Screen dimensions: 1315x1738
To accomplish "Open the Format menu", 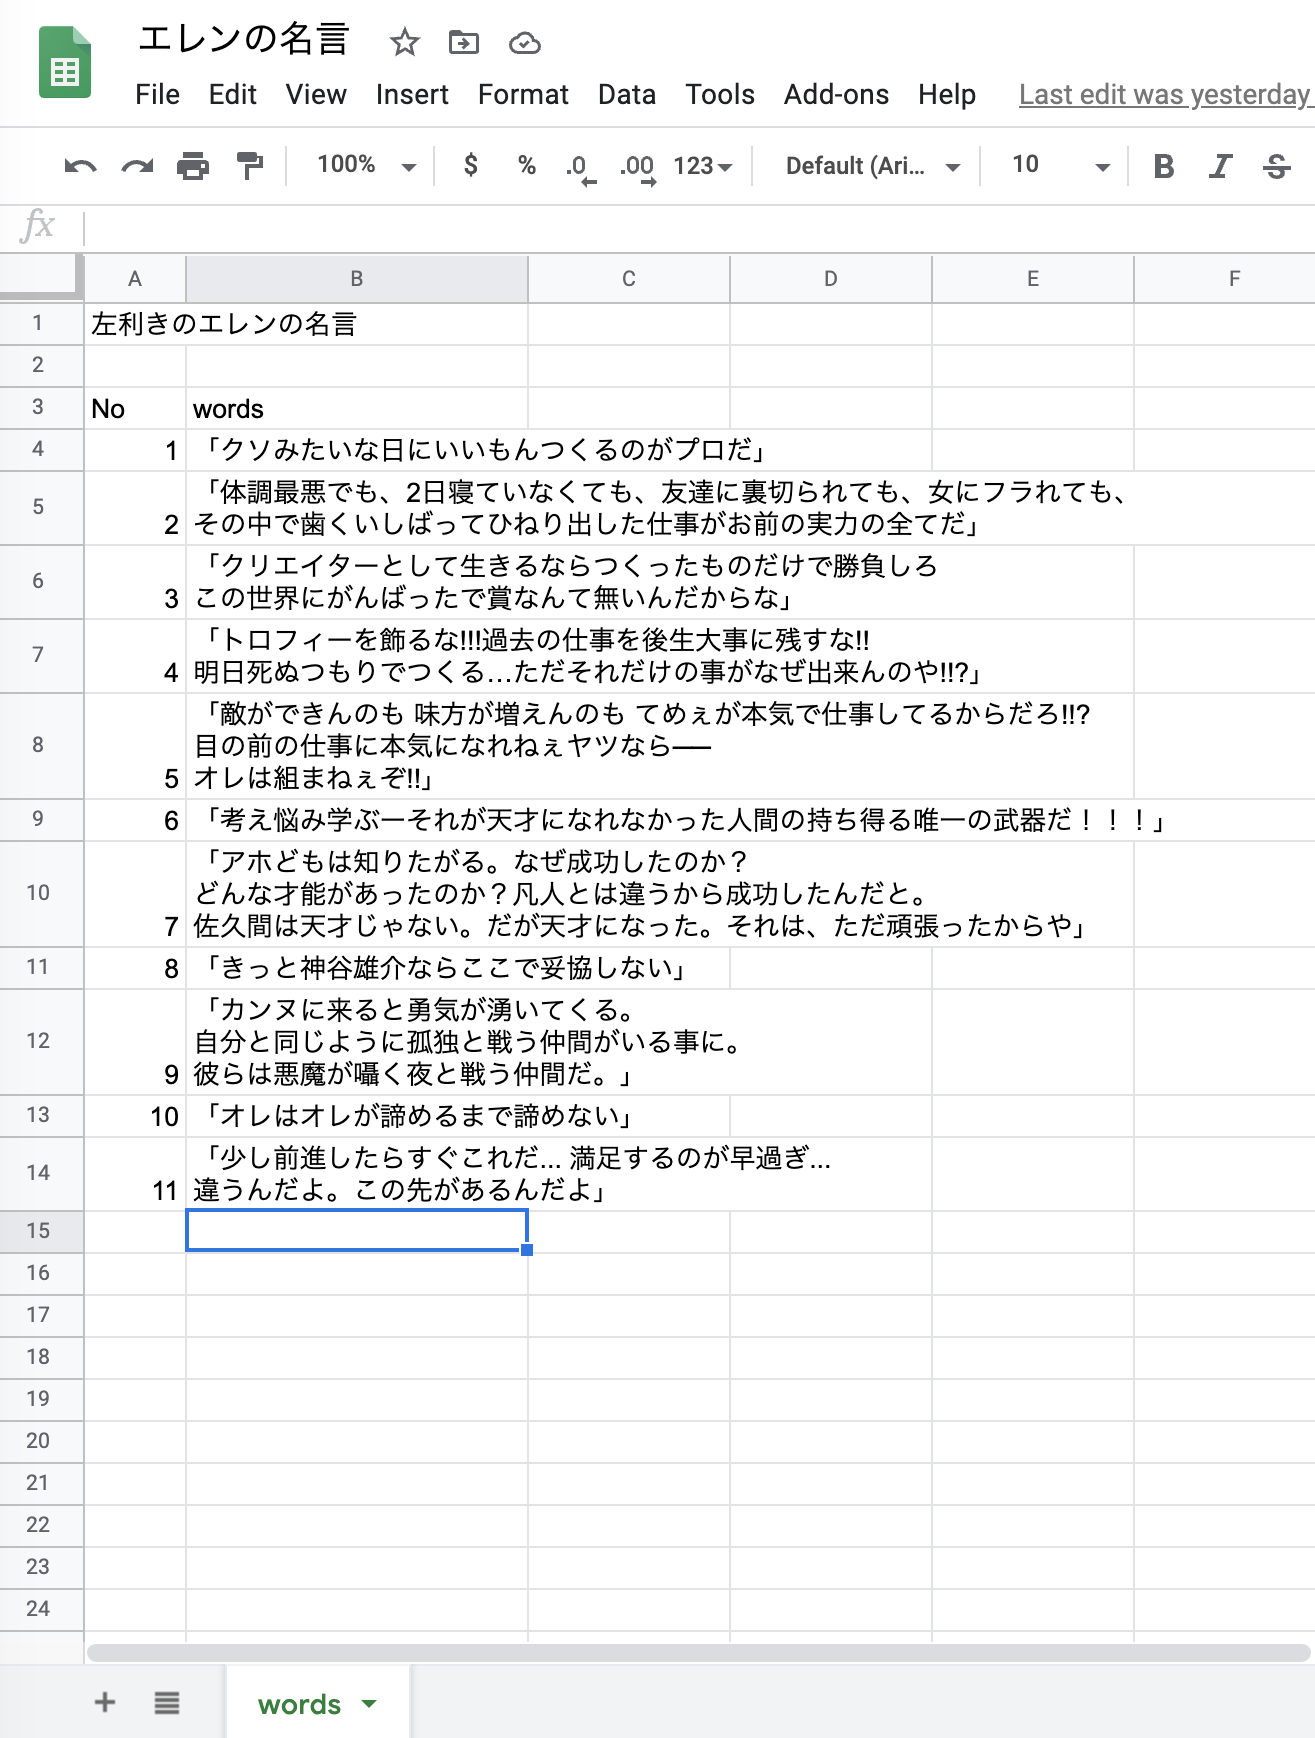I will (523, 95).
